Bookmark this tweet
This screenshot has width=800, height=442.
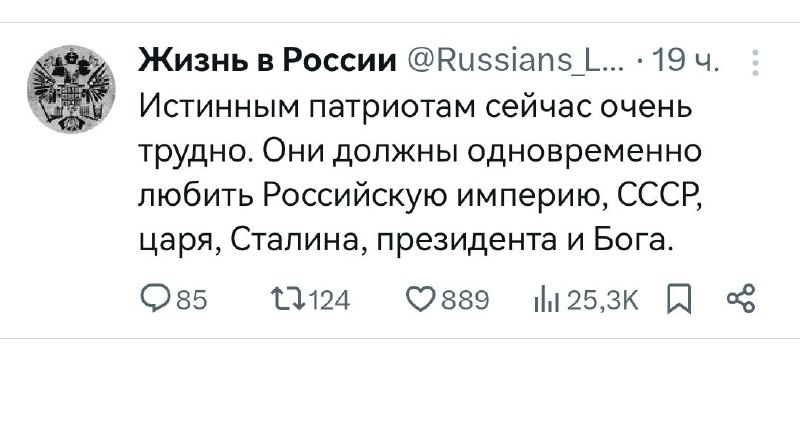(679, 299)
